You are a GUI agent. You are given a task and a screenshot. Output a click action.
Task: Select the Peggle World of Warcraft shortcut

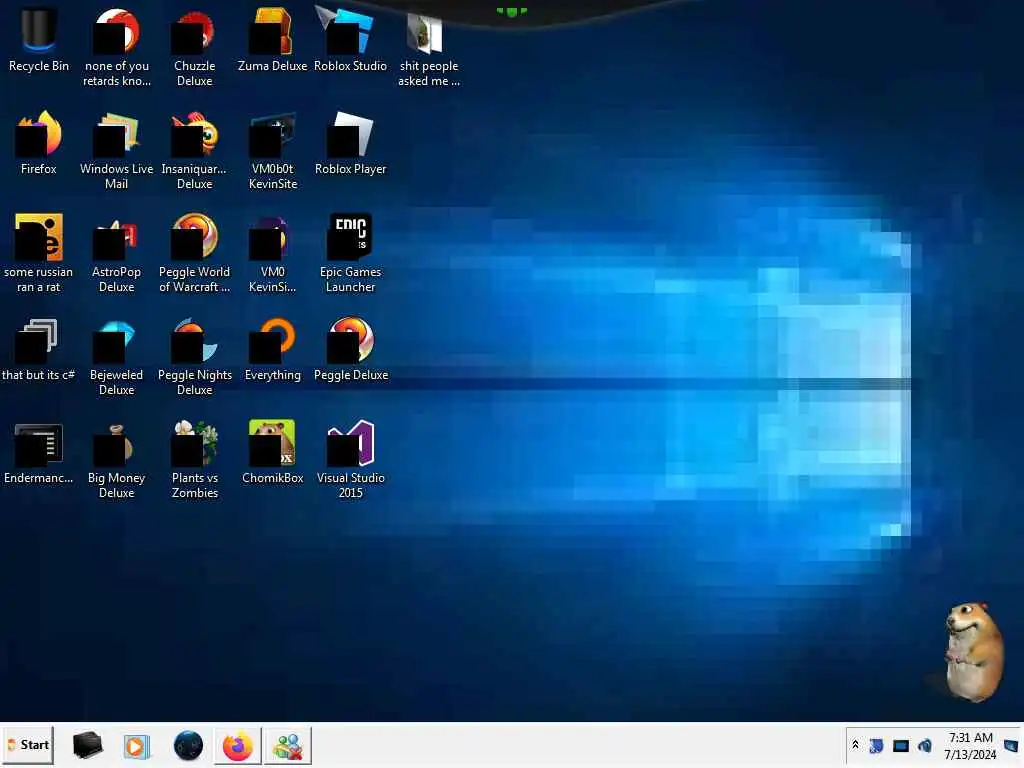pos(195,253)
